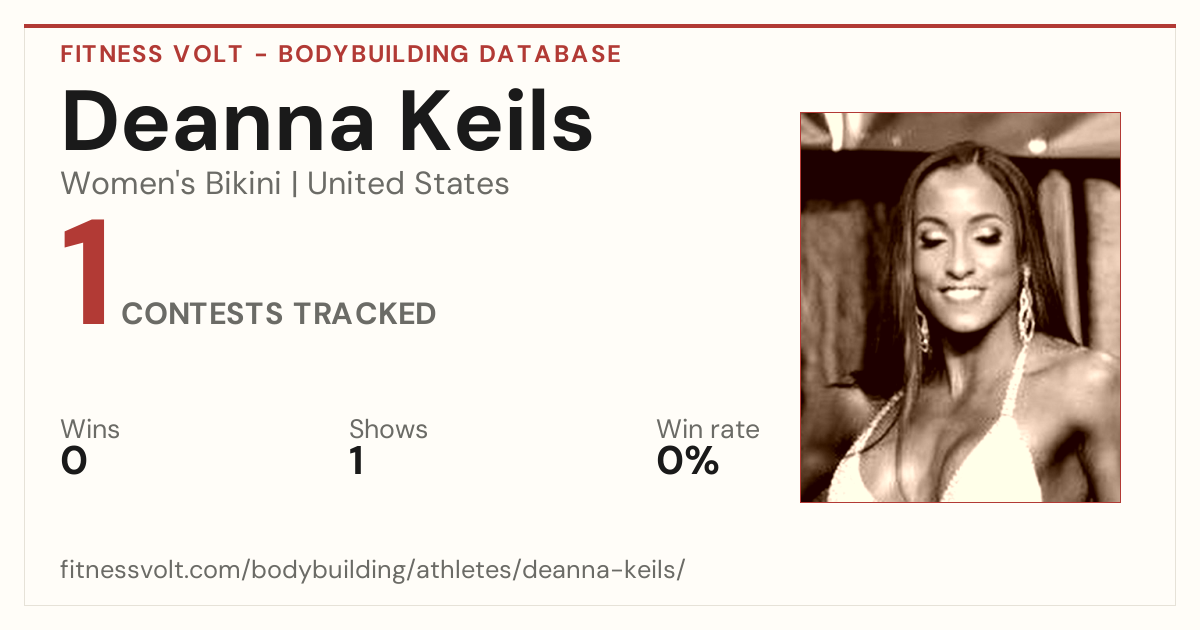Click the Wins value 0
The height and width of the screenshot is (630, 1200).
point(74,461)
